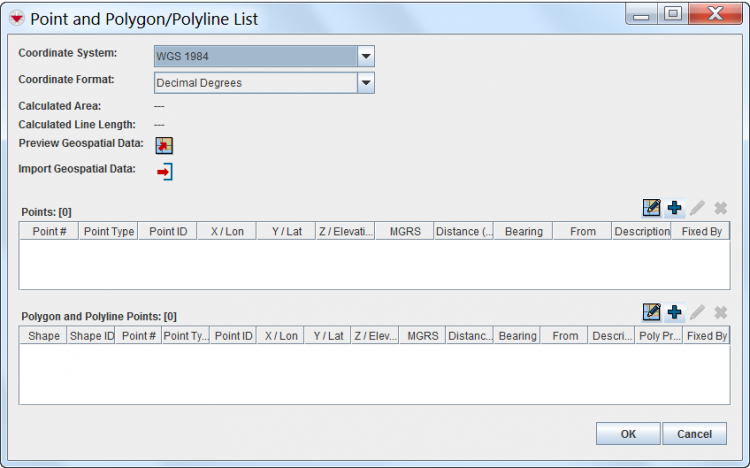Click the application icon in title bar
Screen dimensions: 750x468
16,19
